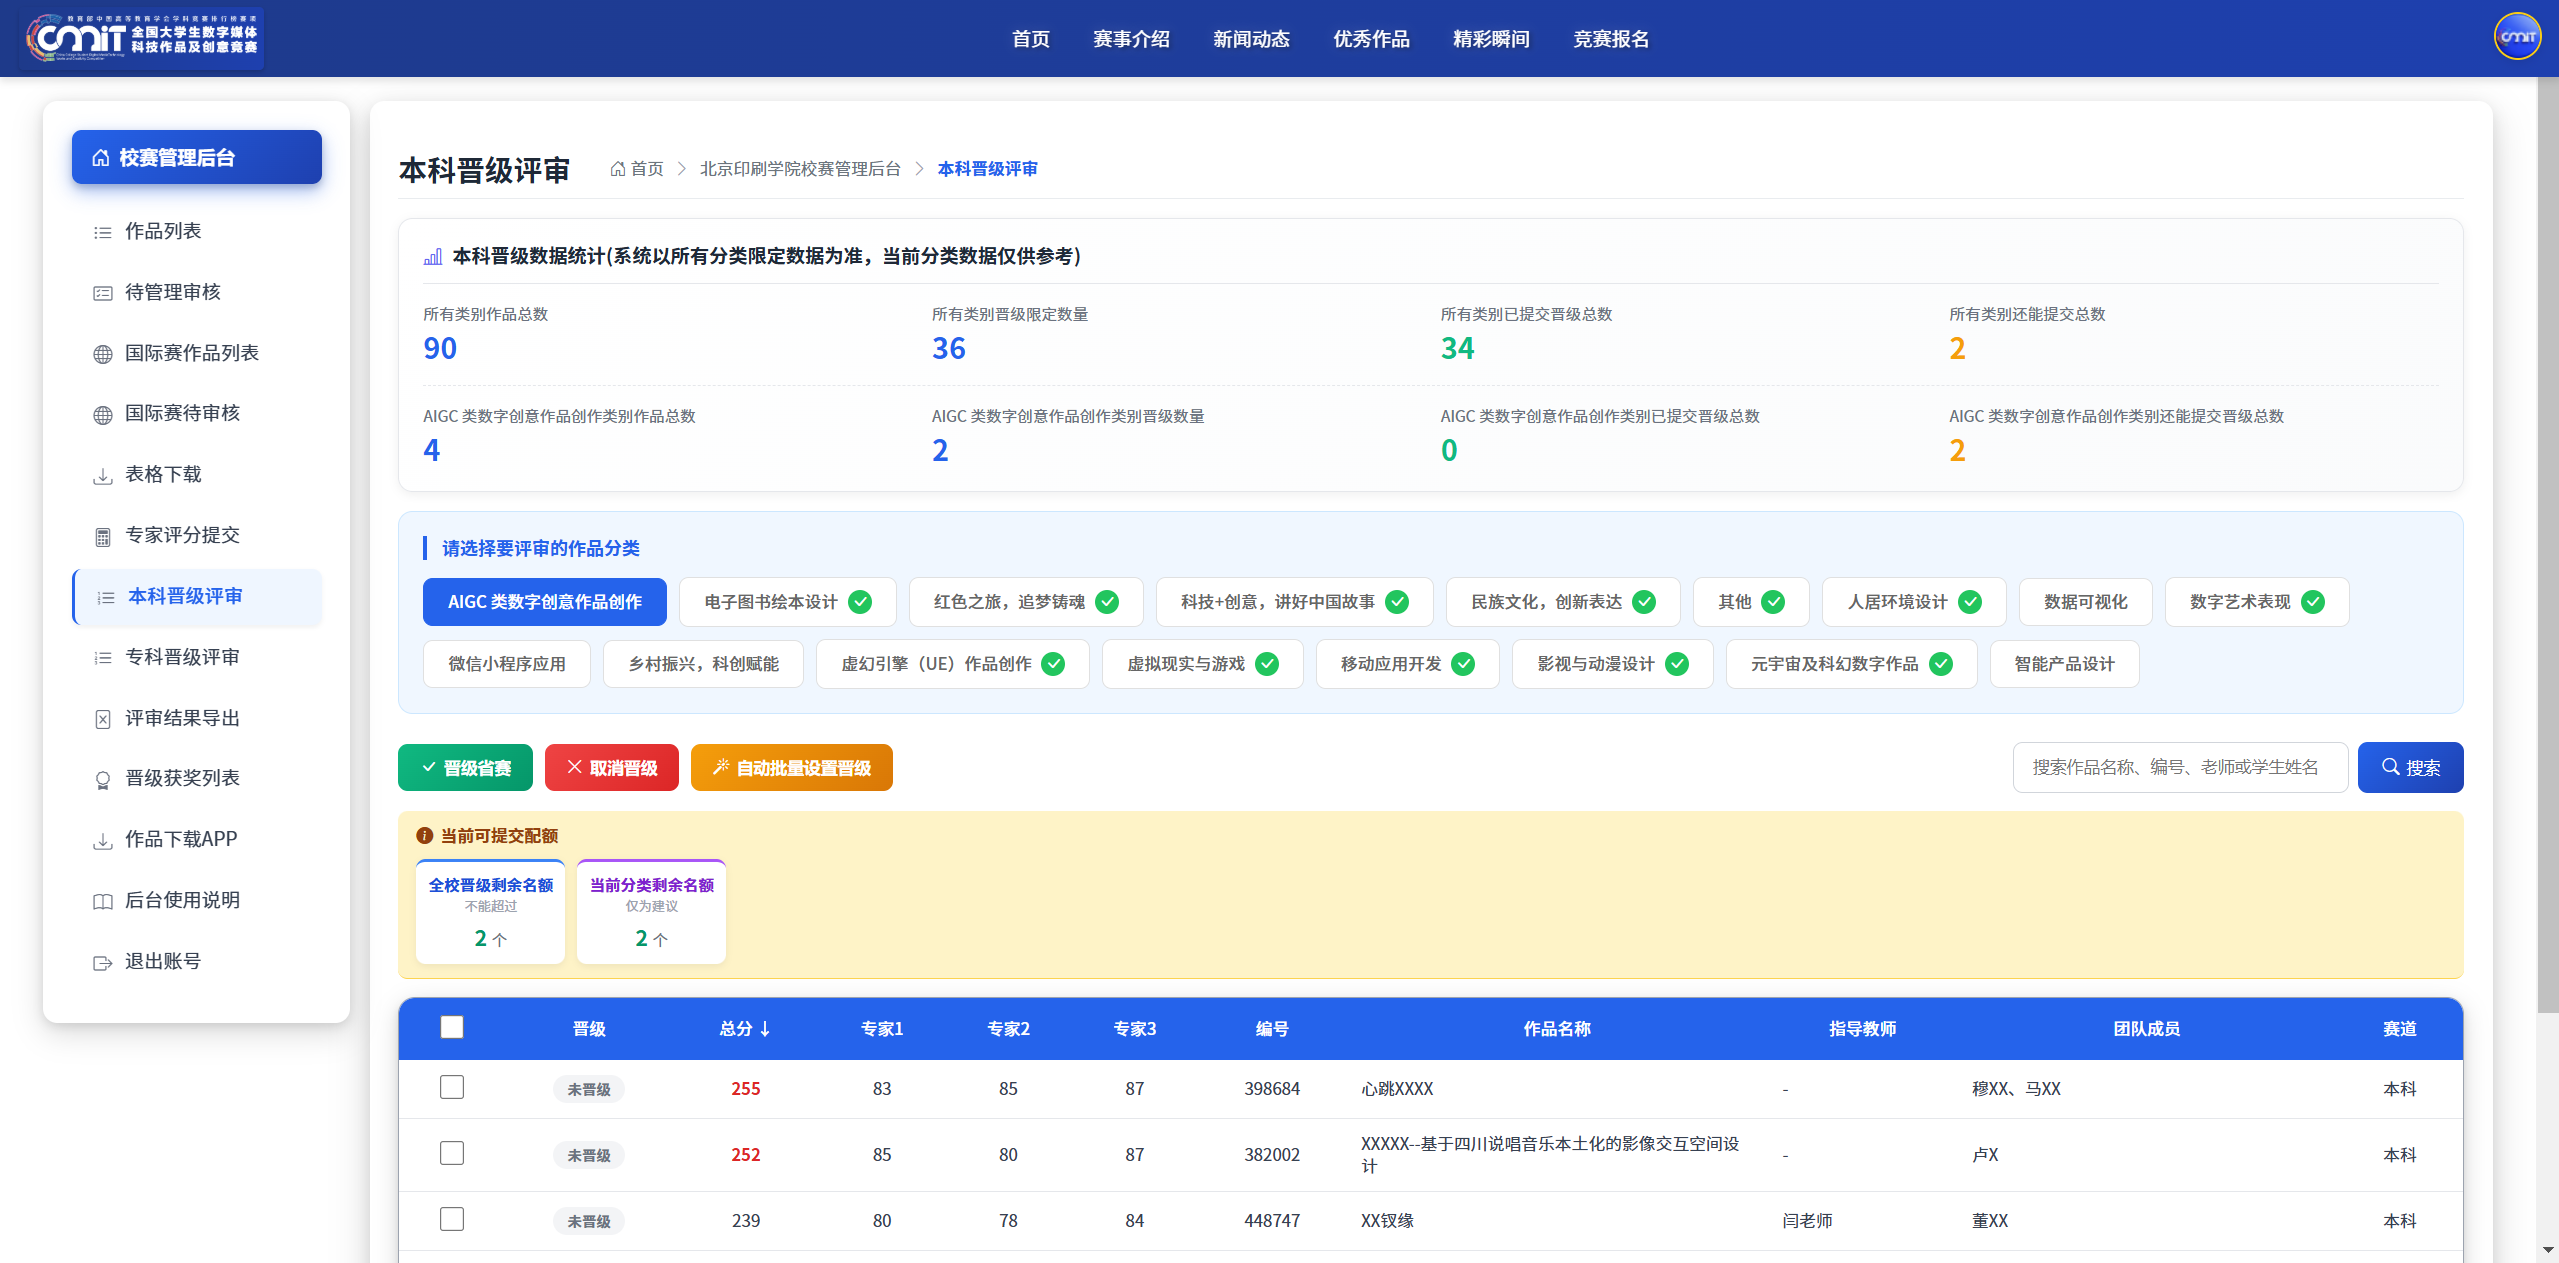
Task: Click the globe icon for 国际赛作品列表
Action: tap(103, 354)
